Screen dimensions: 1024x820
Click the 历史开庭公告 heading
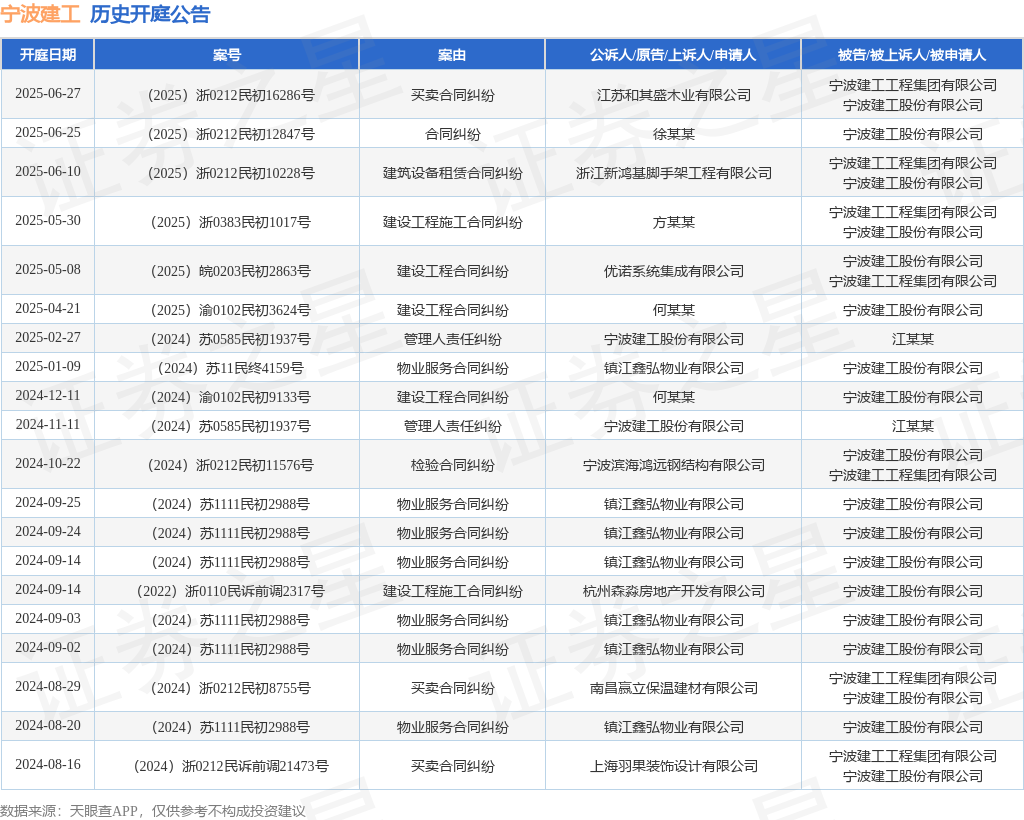pyautogui.click(x=150, y=14)
